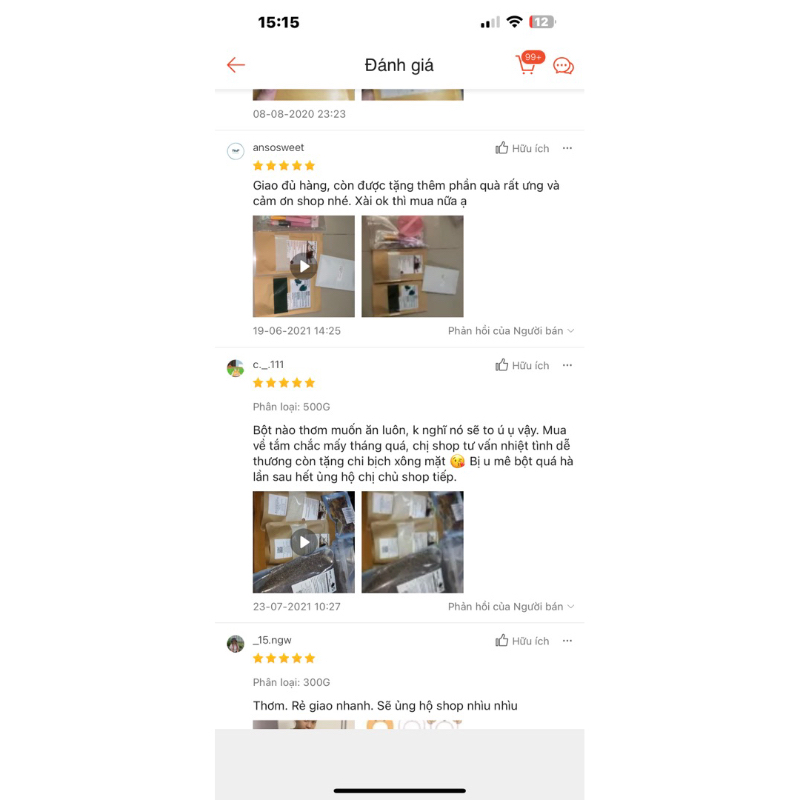Open the username ansosweet
800x800 pixels.
click(278, 147)
